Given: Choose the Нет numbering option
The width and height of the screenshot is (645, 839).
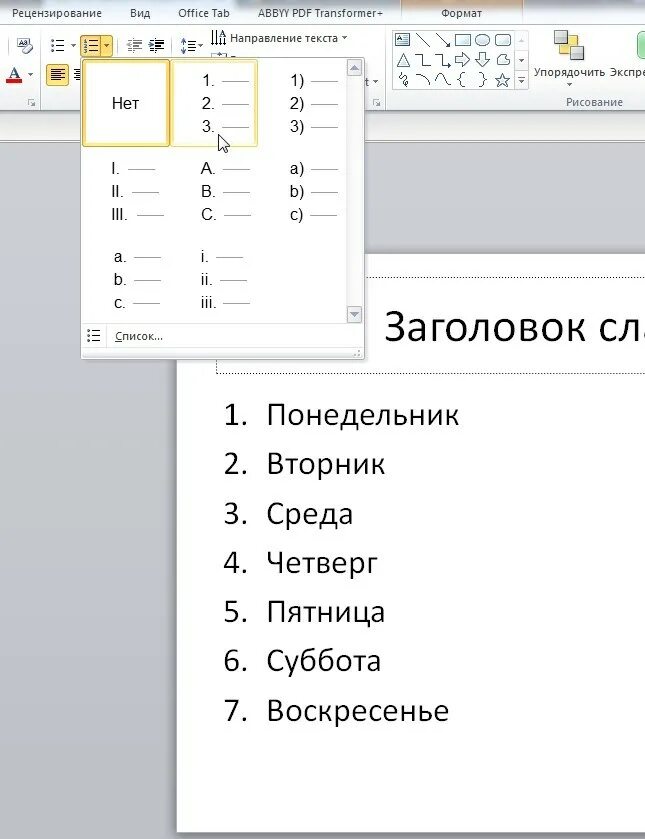Looking at the screenshot, I should click(x=126, y=103).
